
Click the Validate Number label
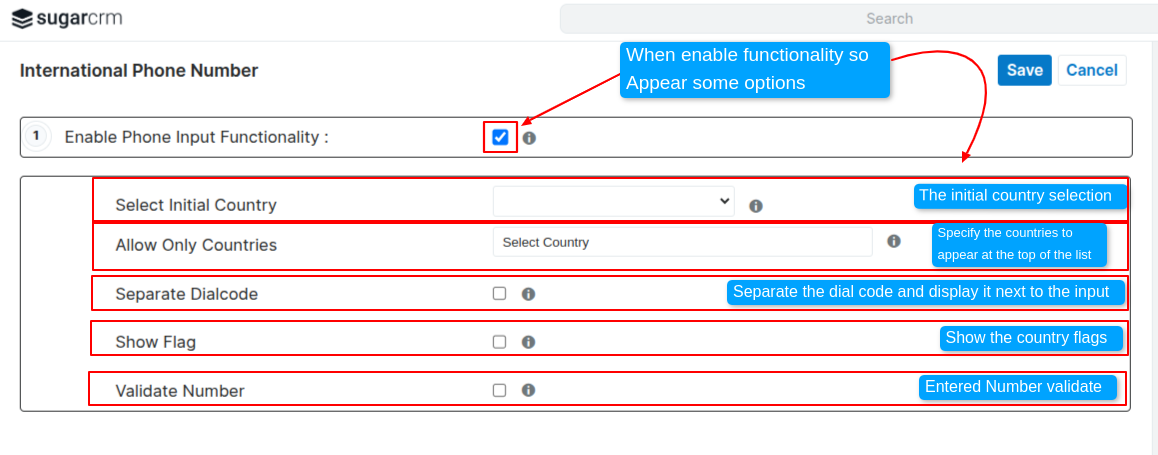click(180, 391)
